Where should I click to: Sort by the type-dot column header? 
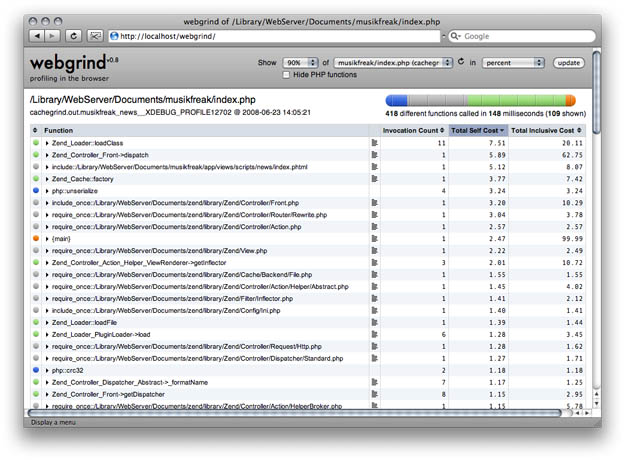point(35,130)
